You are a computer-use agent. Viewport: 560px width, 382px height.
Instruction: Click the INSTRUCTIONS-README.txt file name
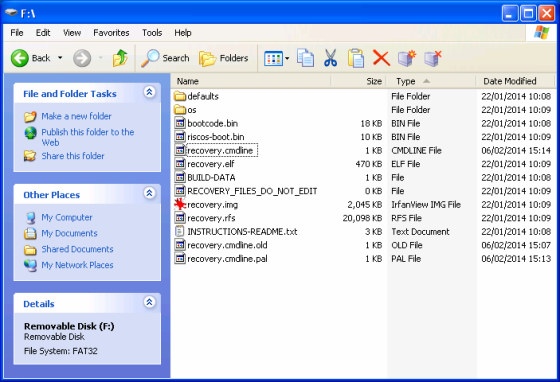[242, 232]
